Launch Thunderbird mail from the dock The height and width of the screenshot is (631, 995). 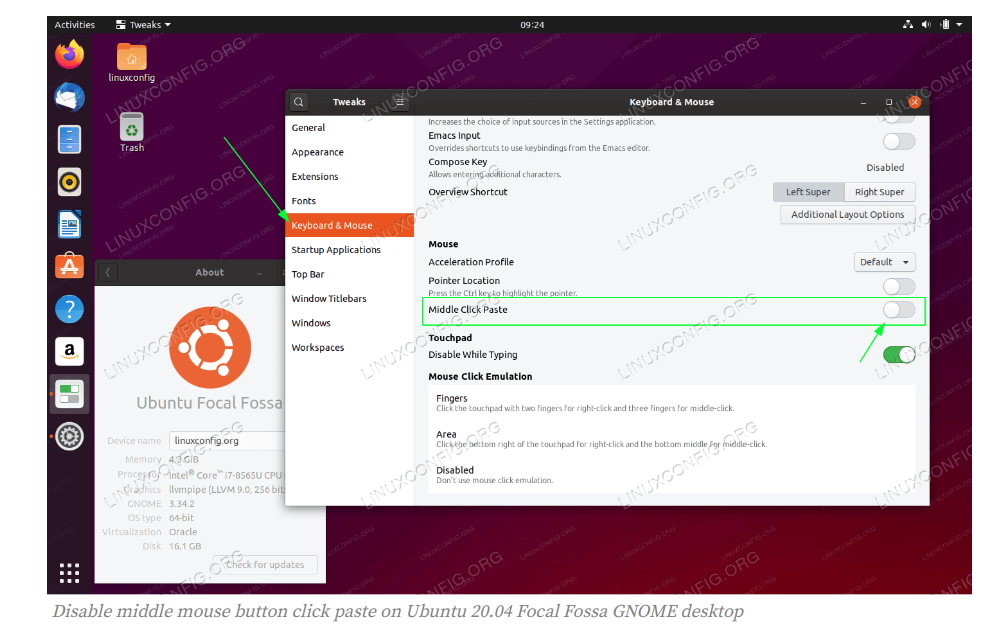tap(69, 98)
